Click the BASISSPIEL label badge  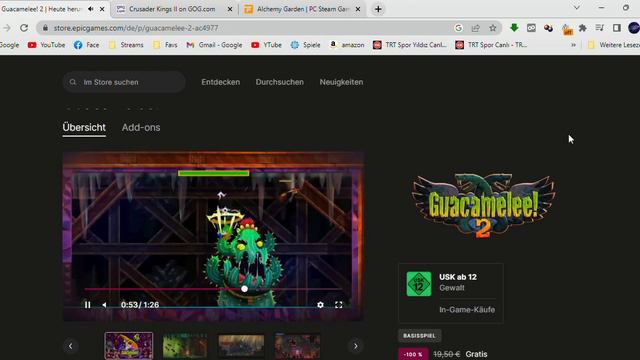coord(420,336)
